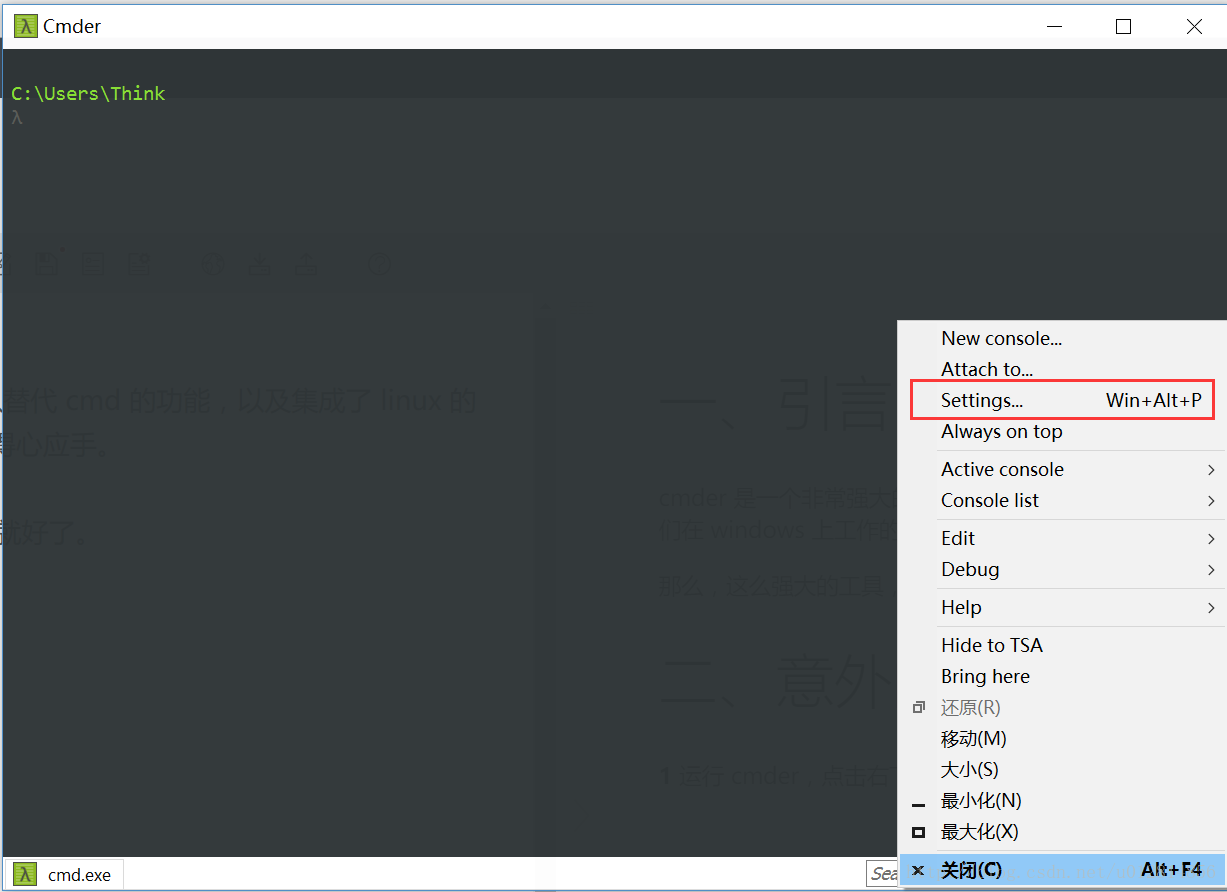This screenshot has height=892, width=1227.
Task: Expand the Active console submenu
Action: tap(1062, 469)
